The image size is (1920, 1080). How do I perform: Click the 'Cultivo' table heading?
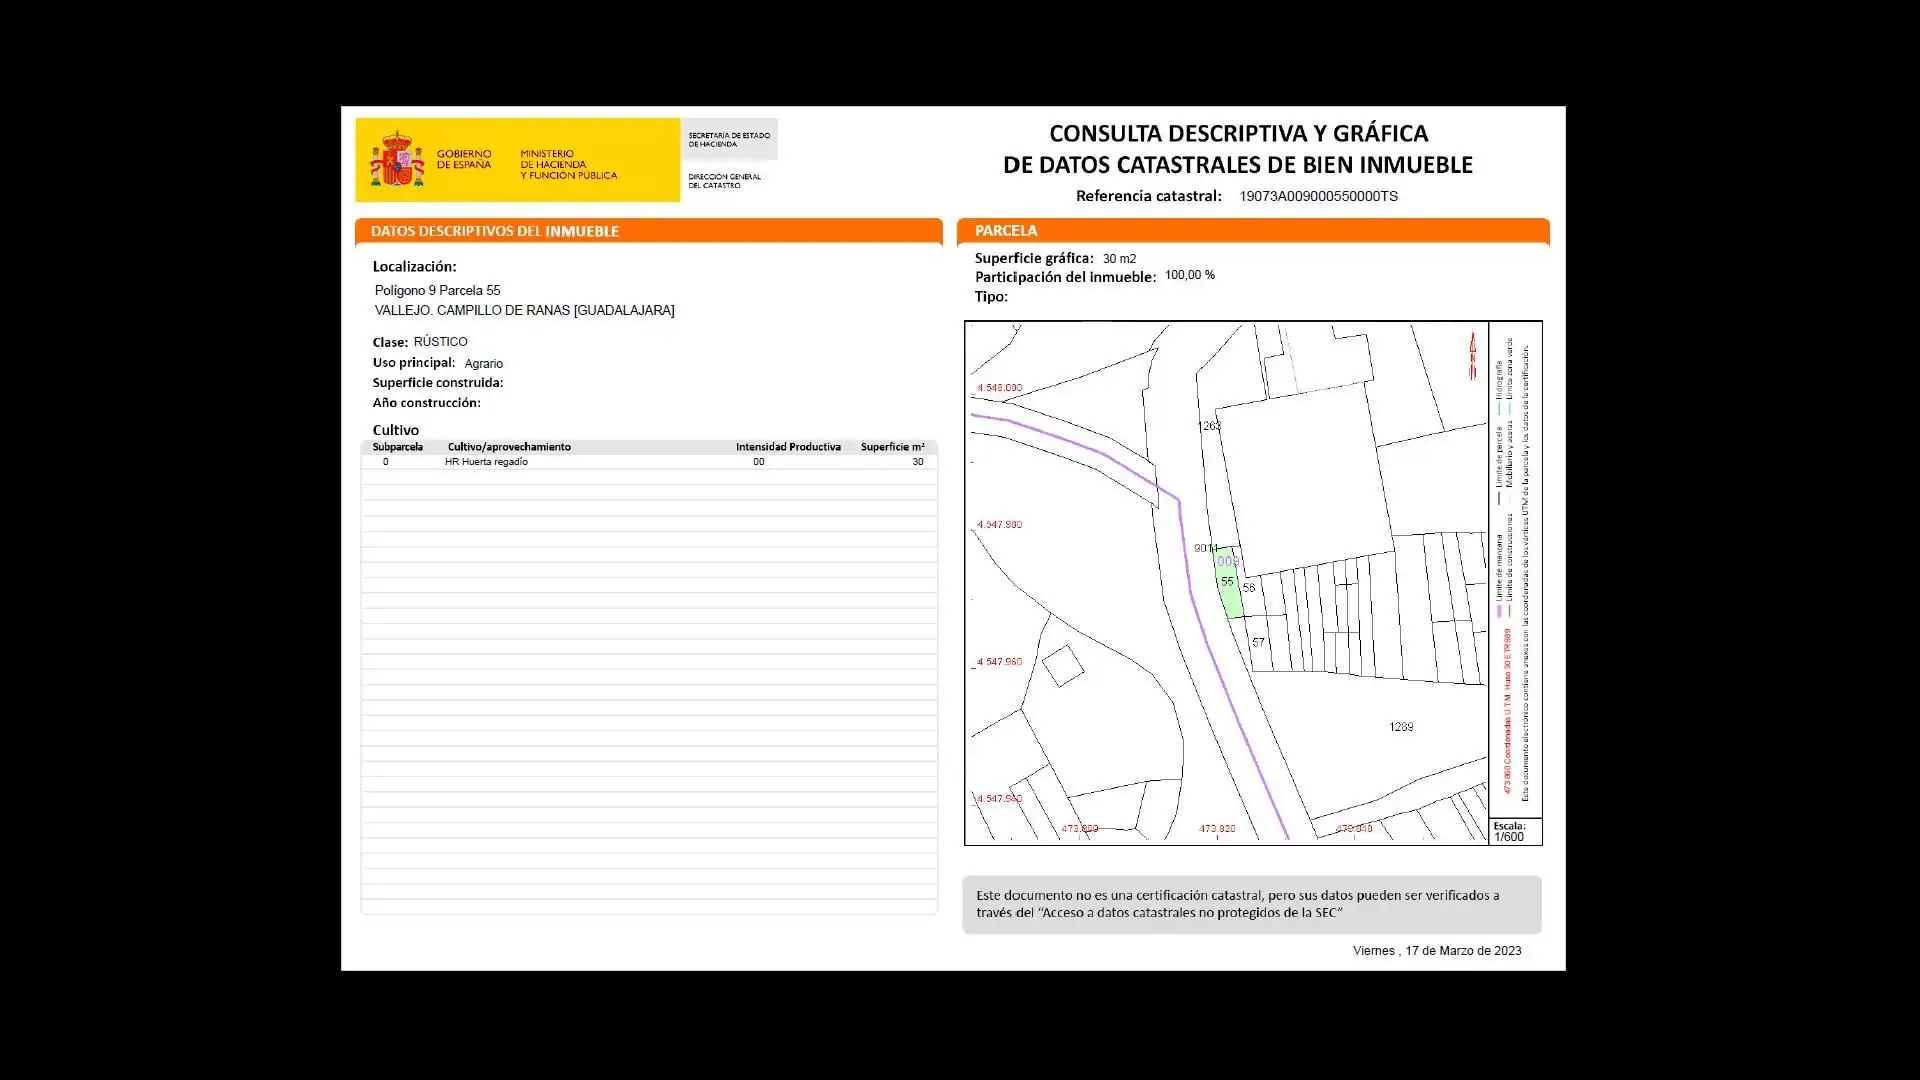tap(395, 431)
